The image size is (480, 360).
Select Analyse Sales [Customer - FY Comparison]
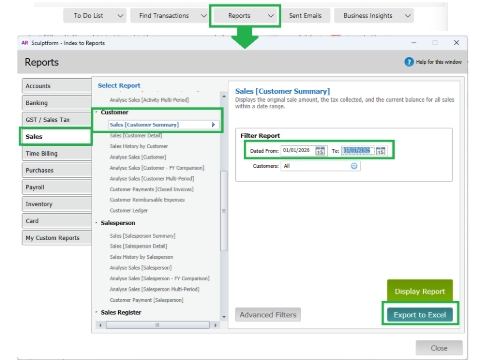pyautogui.click(x=157, y=168)
